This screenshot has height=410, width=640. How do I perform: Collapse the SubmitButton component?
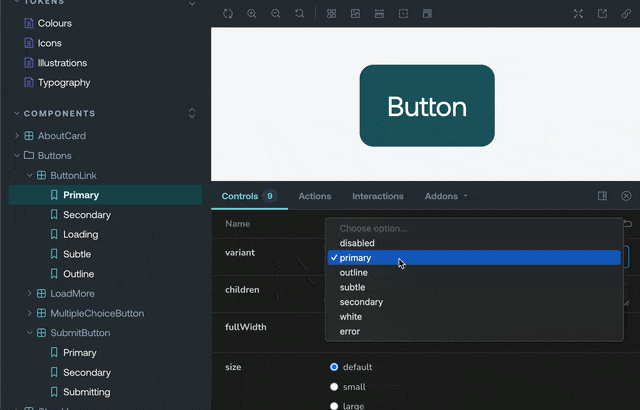(x=29, y=332)
